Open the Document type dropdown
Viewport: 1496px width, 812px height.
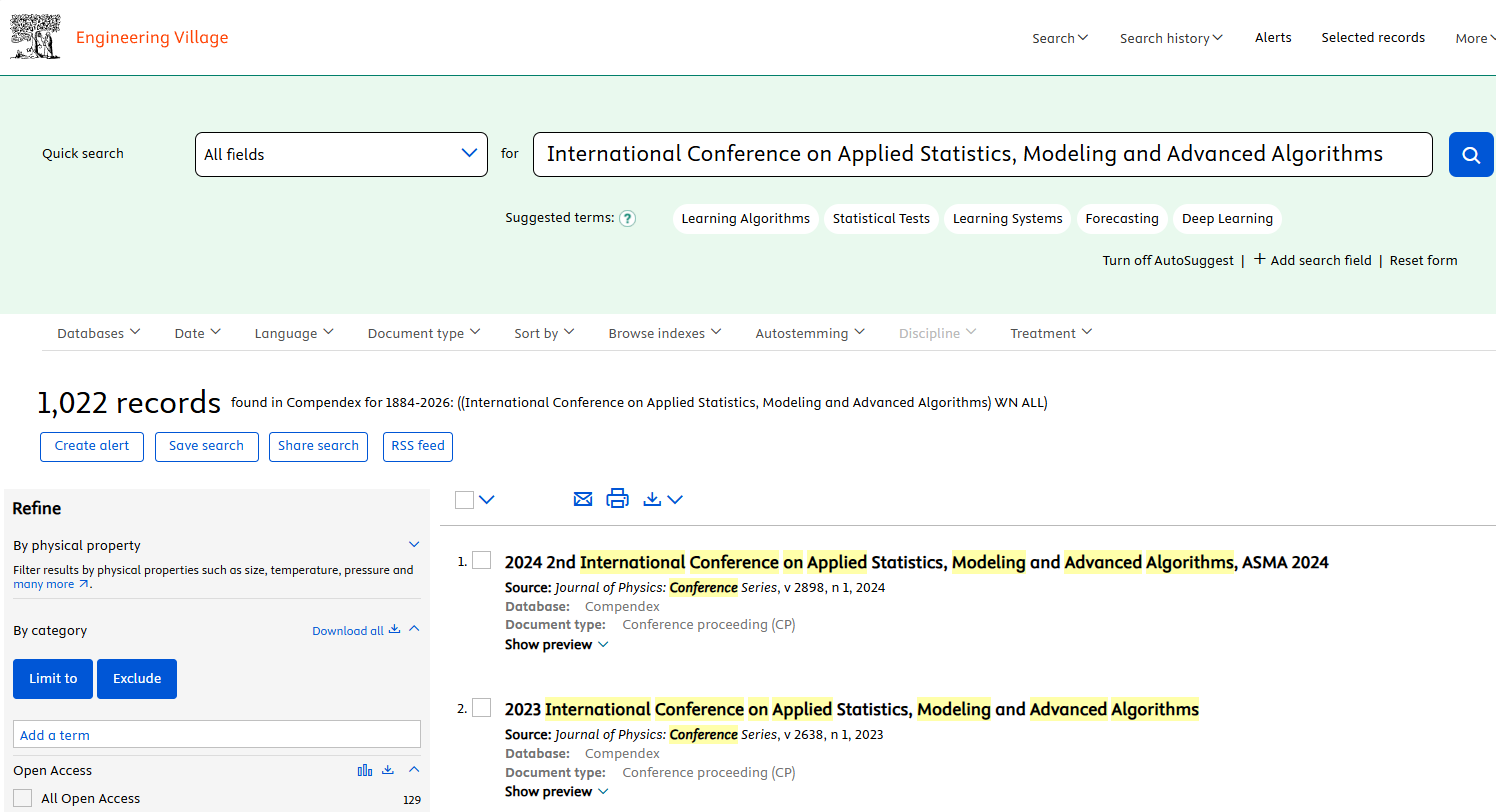(424, 333)
